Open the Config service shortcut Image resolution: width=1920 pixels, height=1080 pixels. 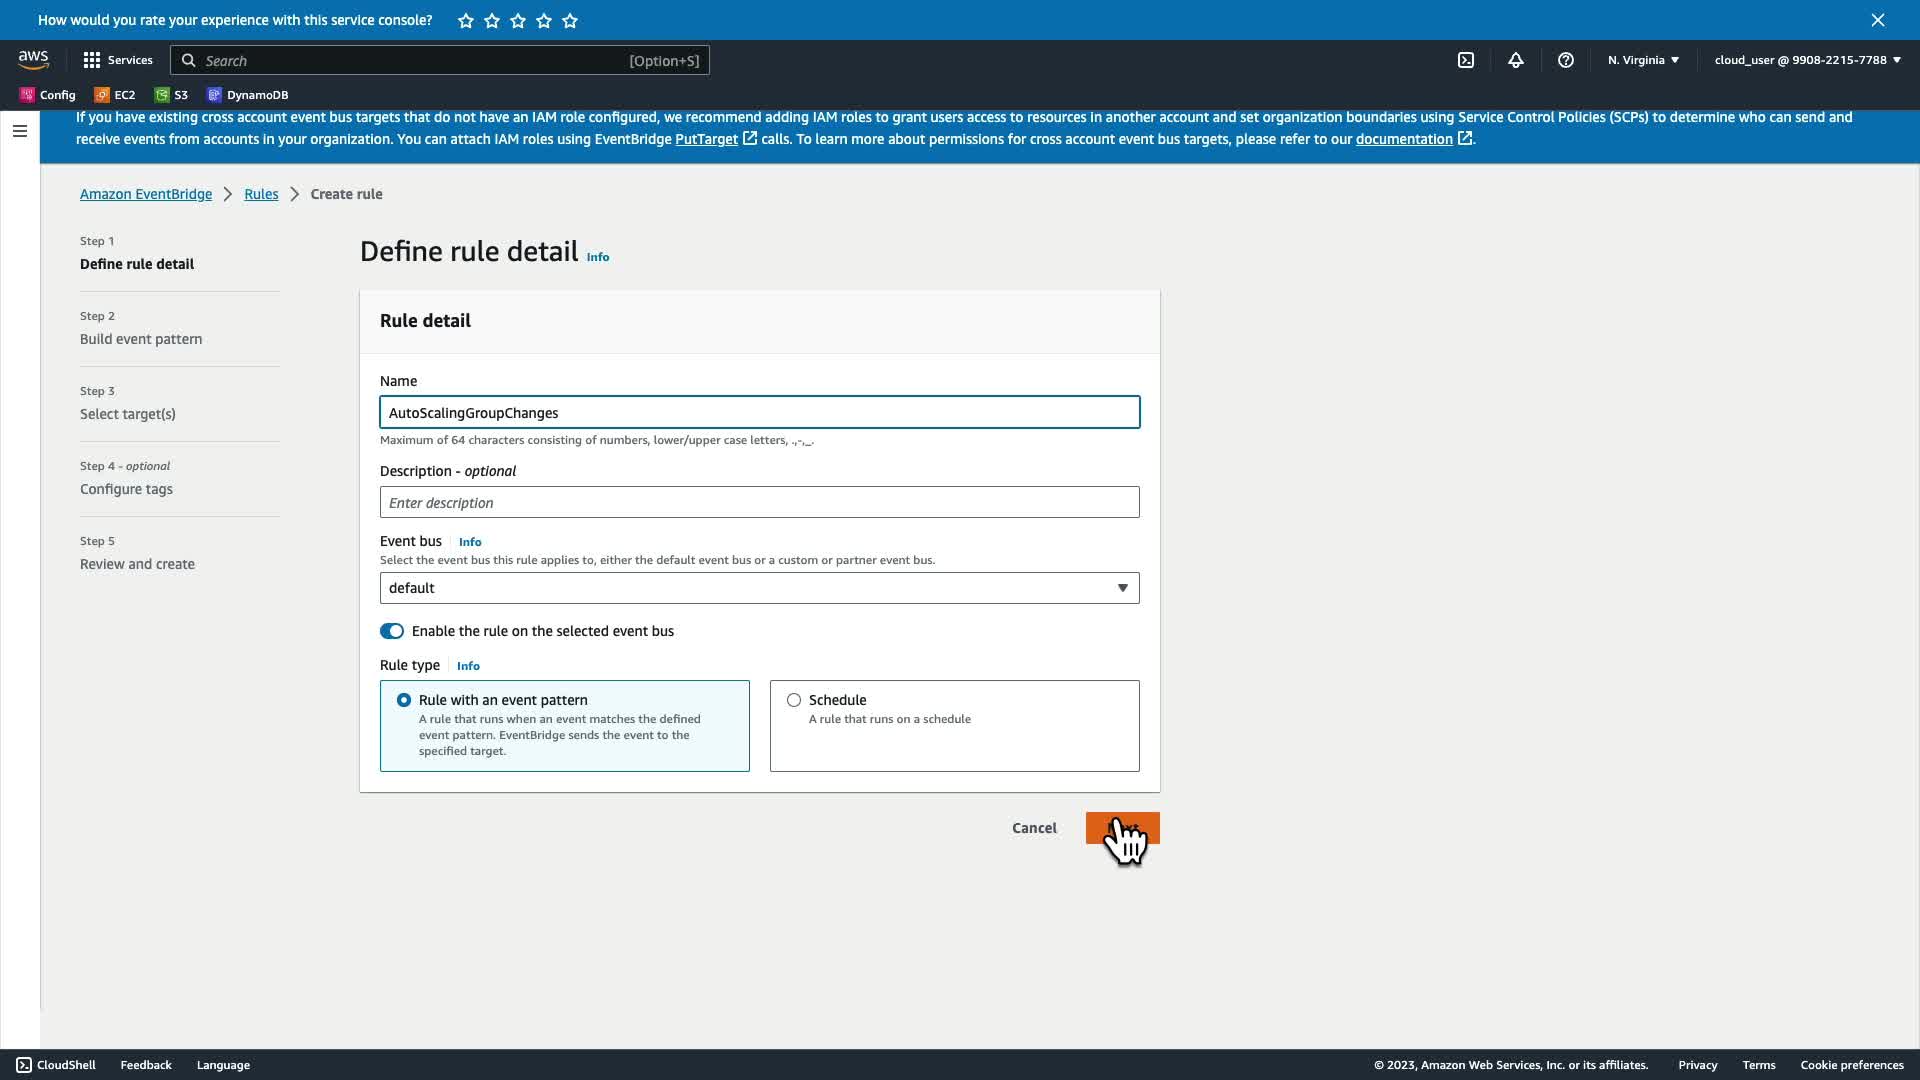click(x=47, y=95)
